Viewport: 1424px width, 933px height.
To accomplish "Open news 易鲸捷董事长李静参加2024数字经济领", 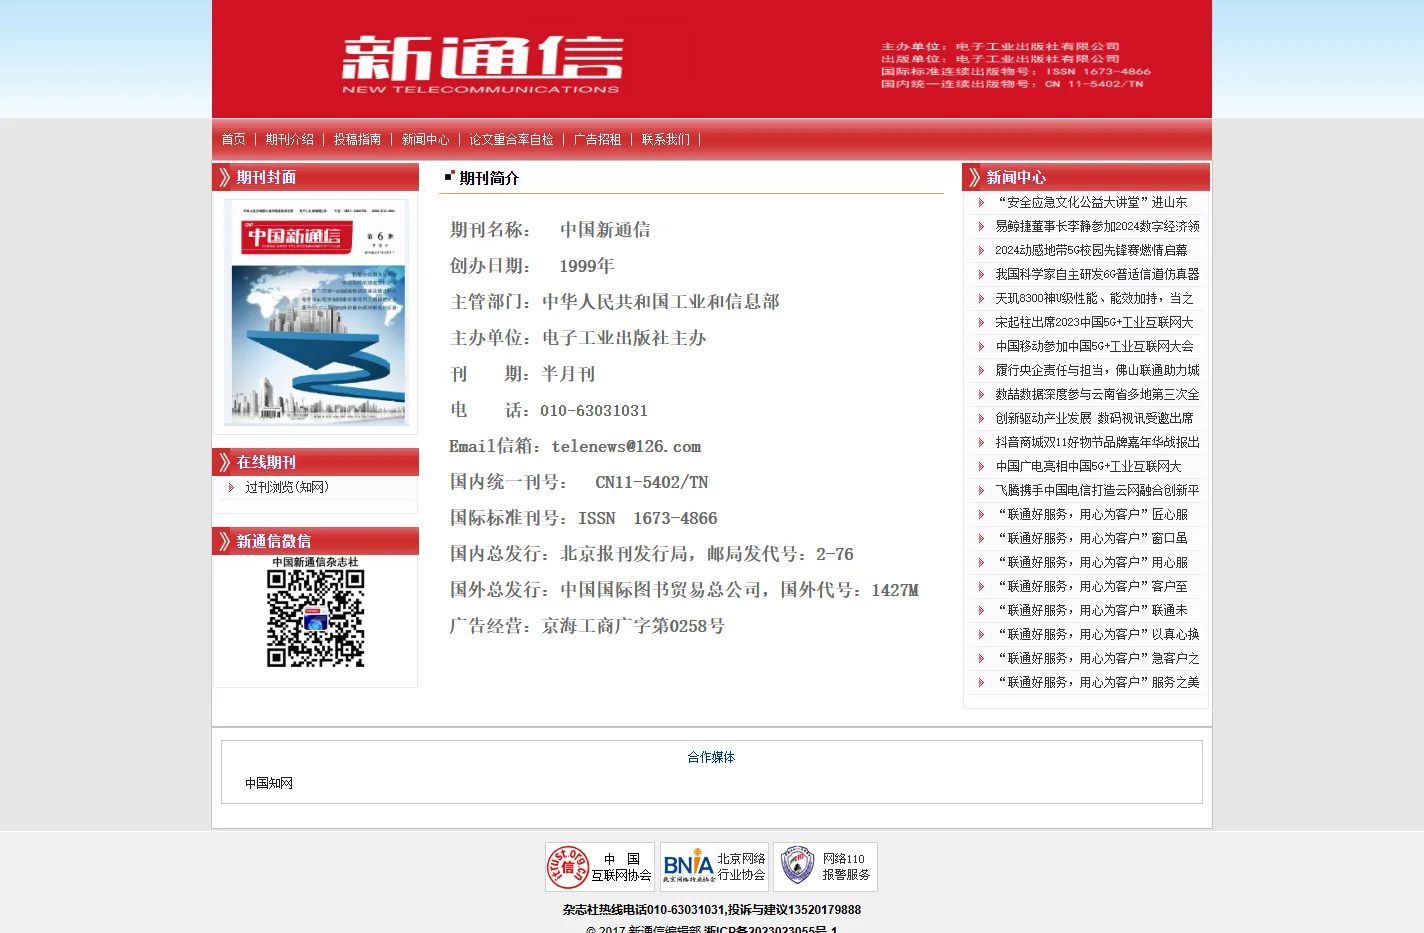I will click(1097, 226).
